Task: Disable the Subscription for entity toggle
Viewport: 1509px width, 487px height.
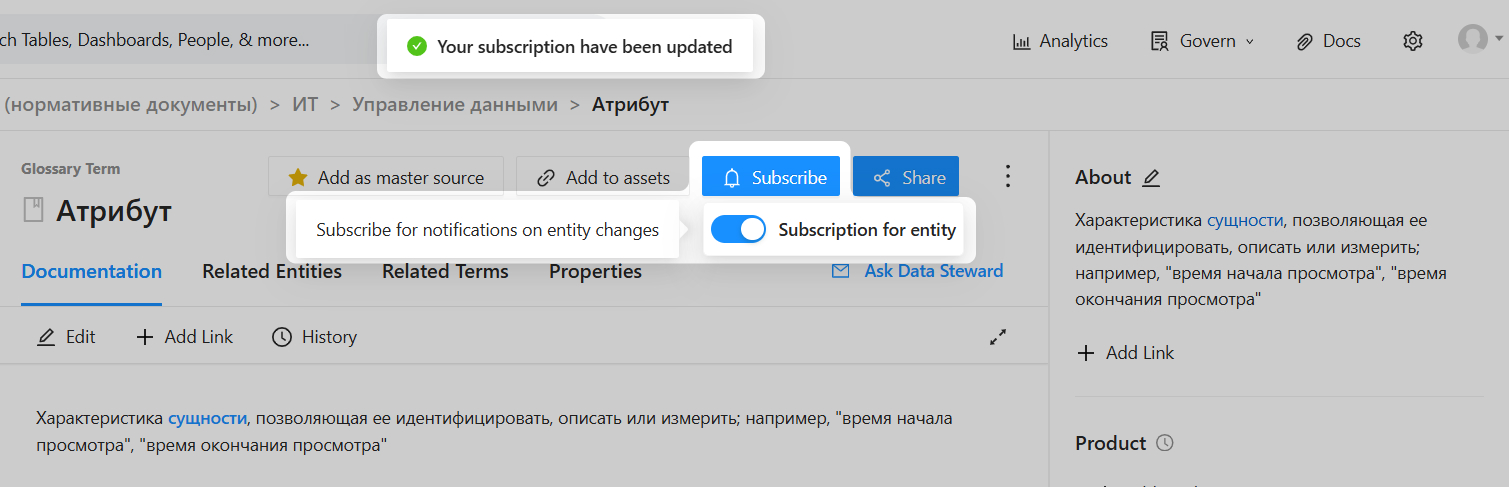Action: coord(738,230)
